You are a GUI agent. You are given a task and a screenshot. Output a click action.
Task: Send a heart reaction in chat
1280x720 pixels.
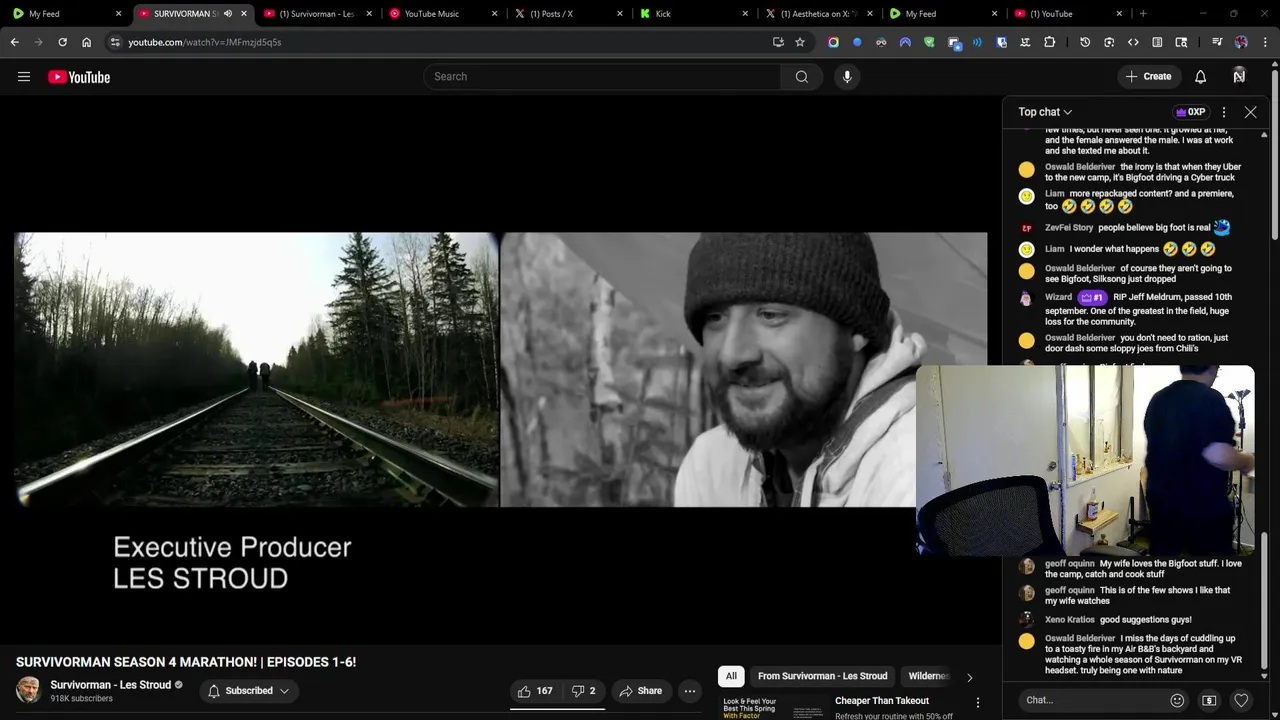pyautogui.click(x=1241, y=700)
